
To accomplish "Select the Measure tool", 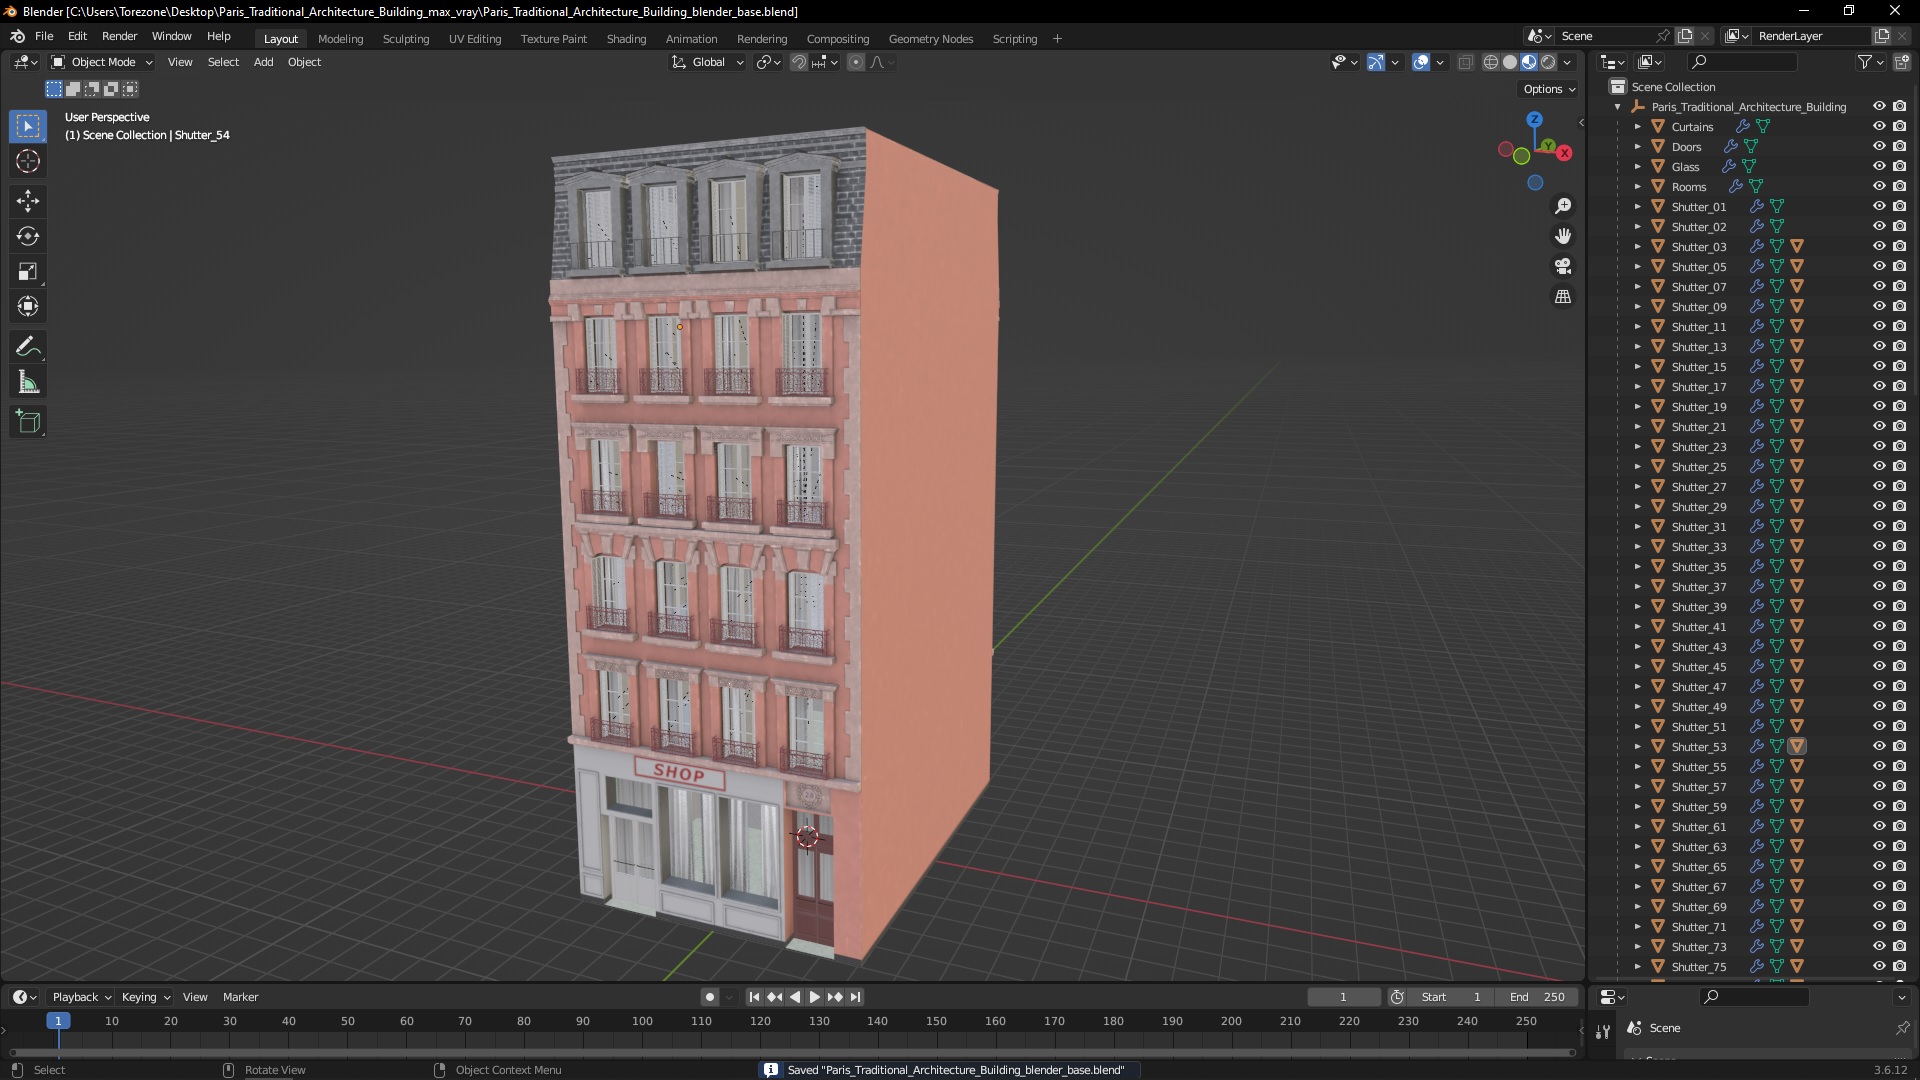I will tap(28, 382).
